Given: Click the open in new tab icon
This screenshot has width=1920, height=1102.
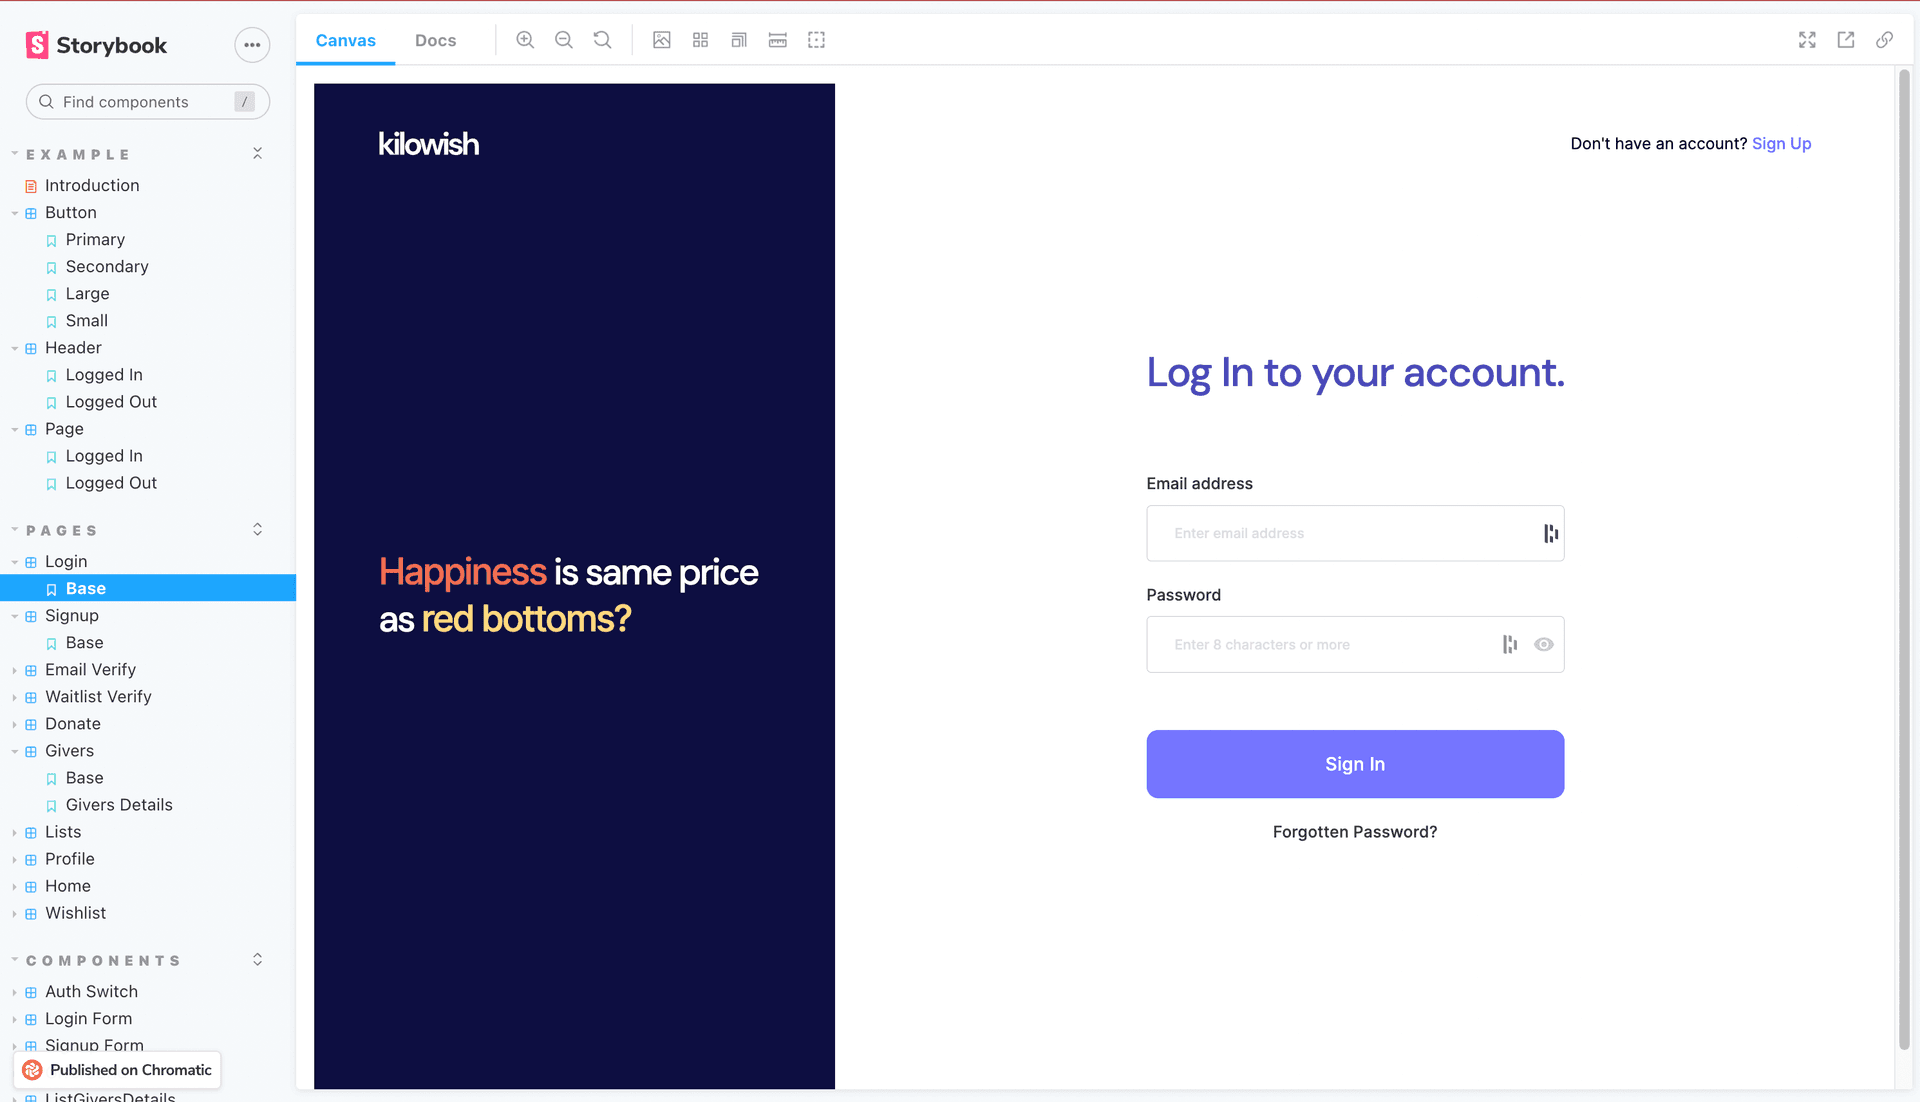Looking at the screenshot, I should click(1846, 40).
